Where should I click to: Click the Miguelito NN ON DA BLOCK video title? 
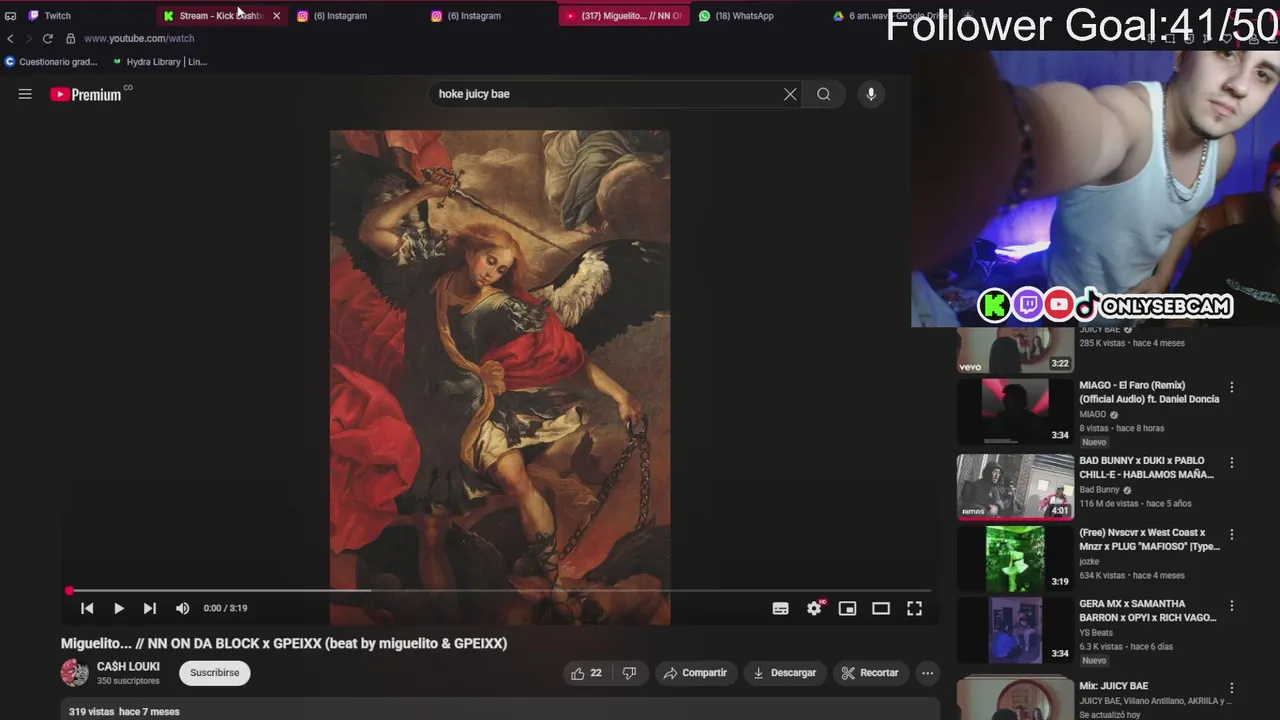click(284, 643)
